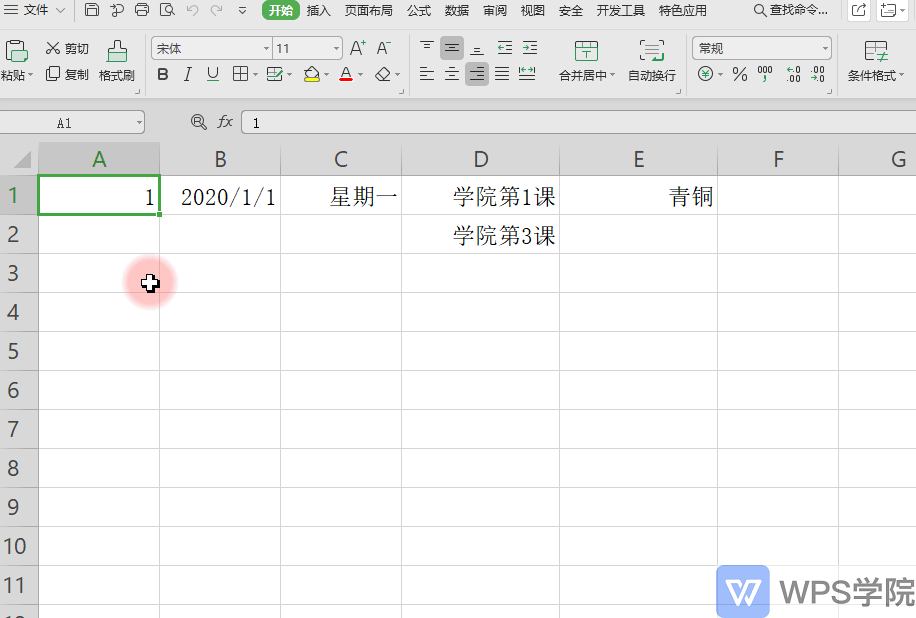Image resolution: width=916 pixels, height=618 pixels.
Task: Click the Borders grid icon
Action: coord(240,74)
